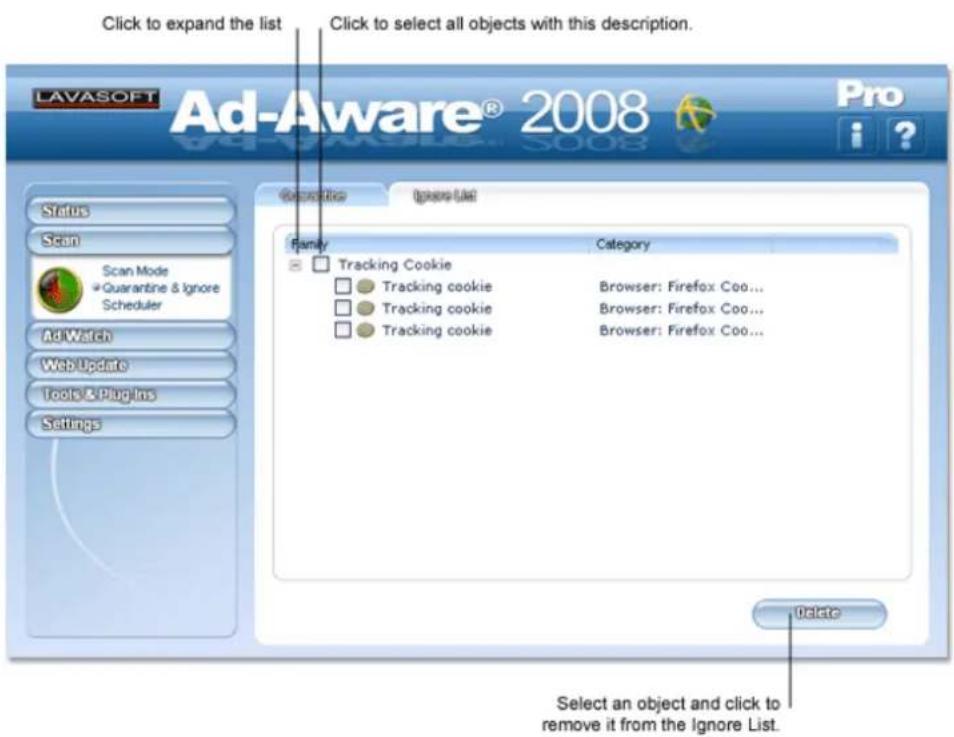954x737 pixels.
Task: Click the red bug scan icon in sidebar
Action: 60,289
